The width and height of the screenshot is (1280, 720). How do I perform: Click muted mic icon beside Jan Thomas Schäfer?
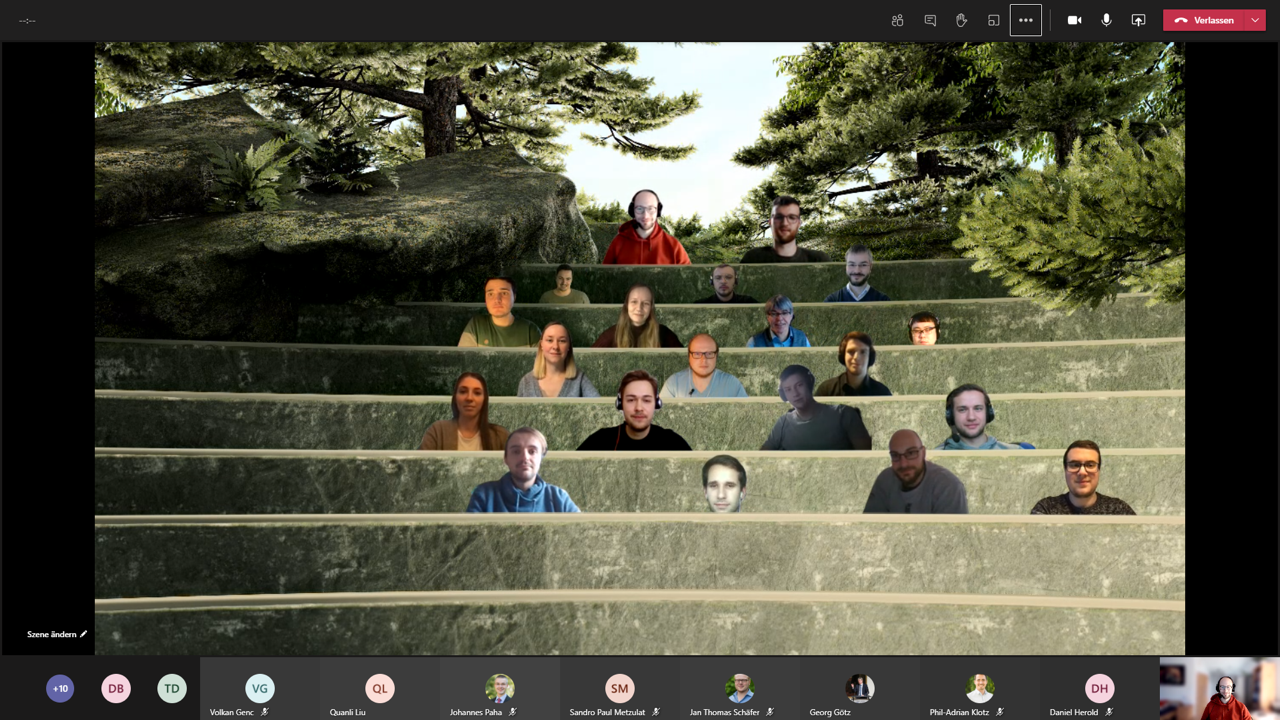click(770, 712)
